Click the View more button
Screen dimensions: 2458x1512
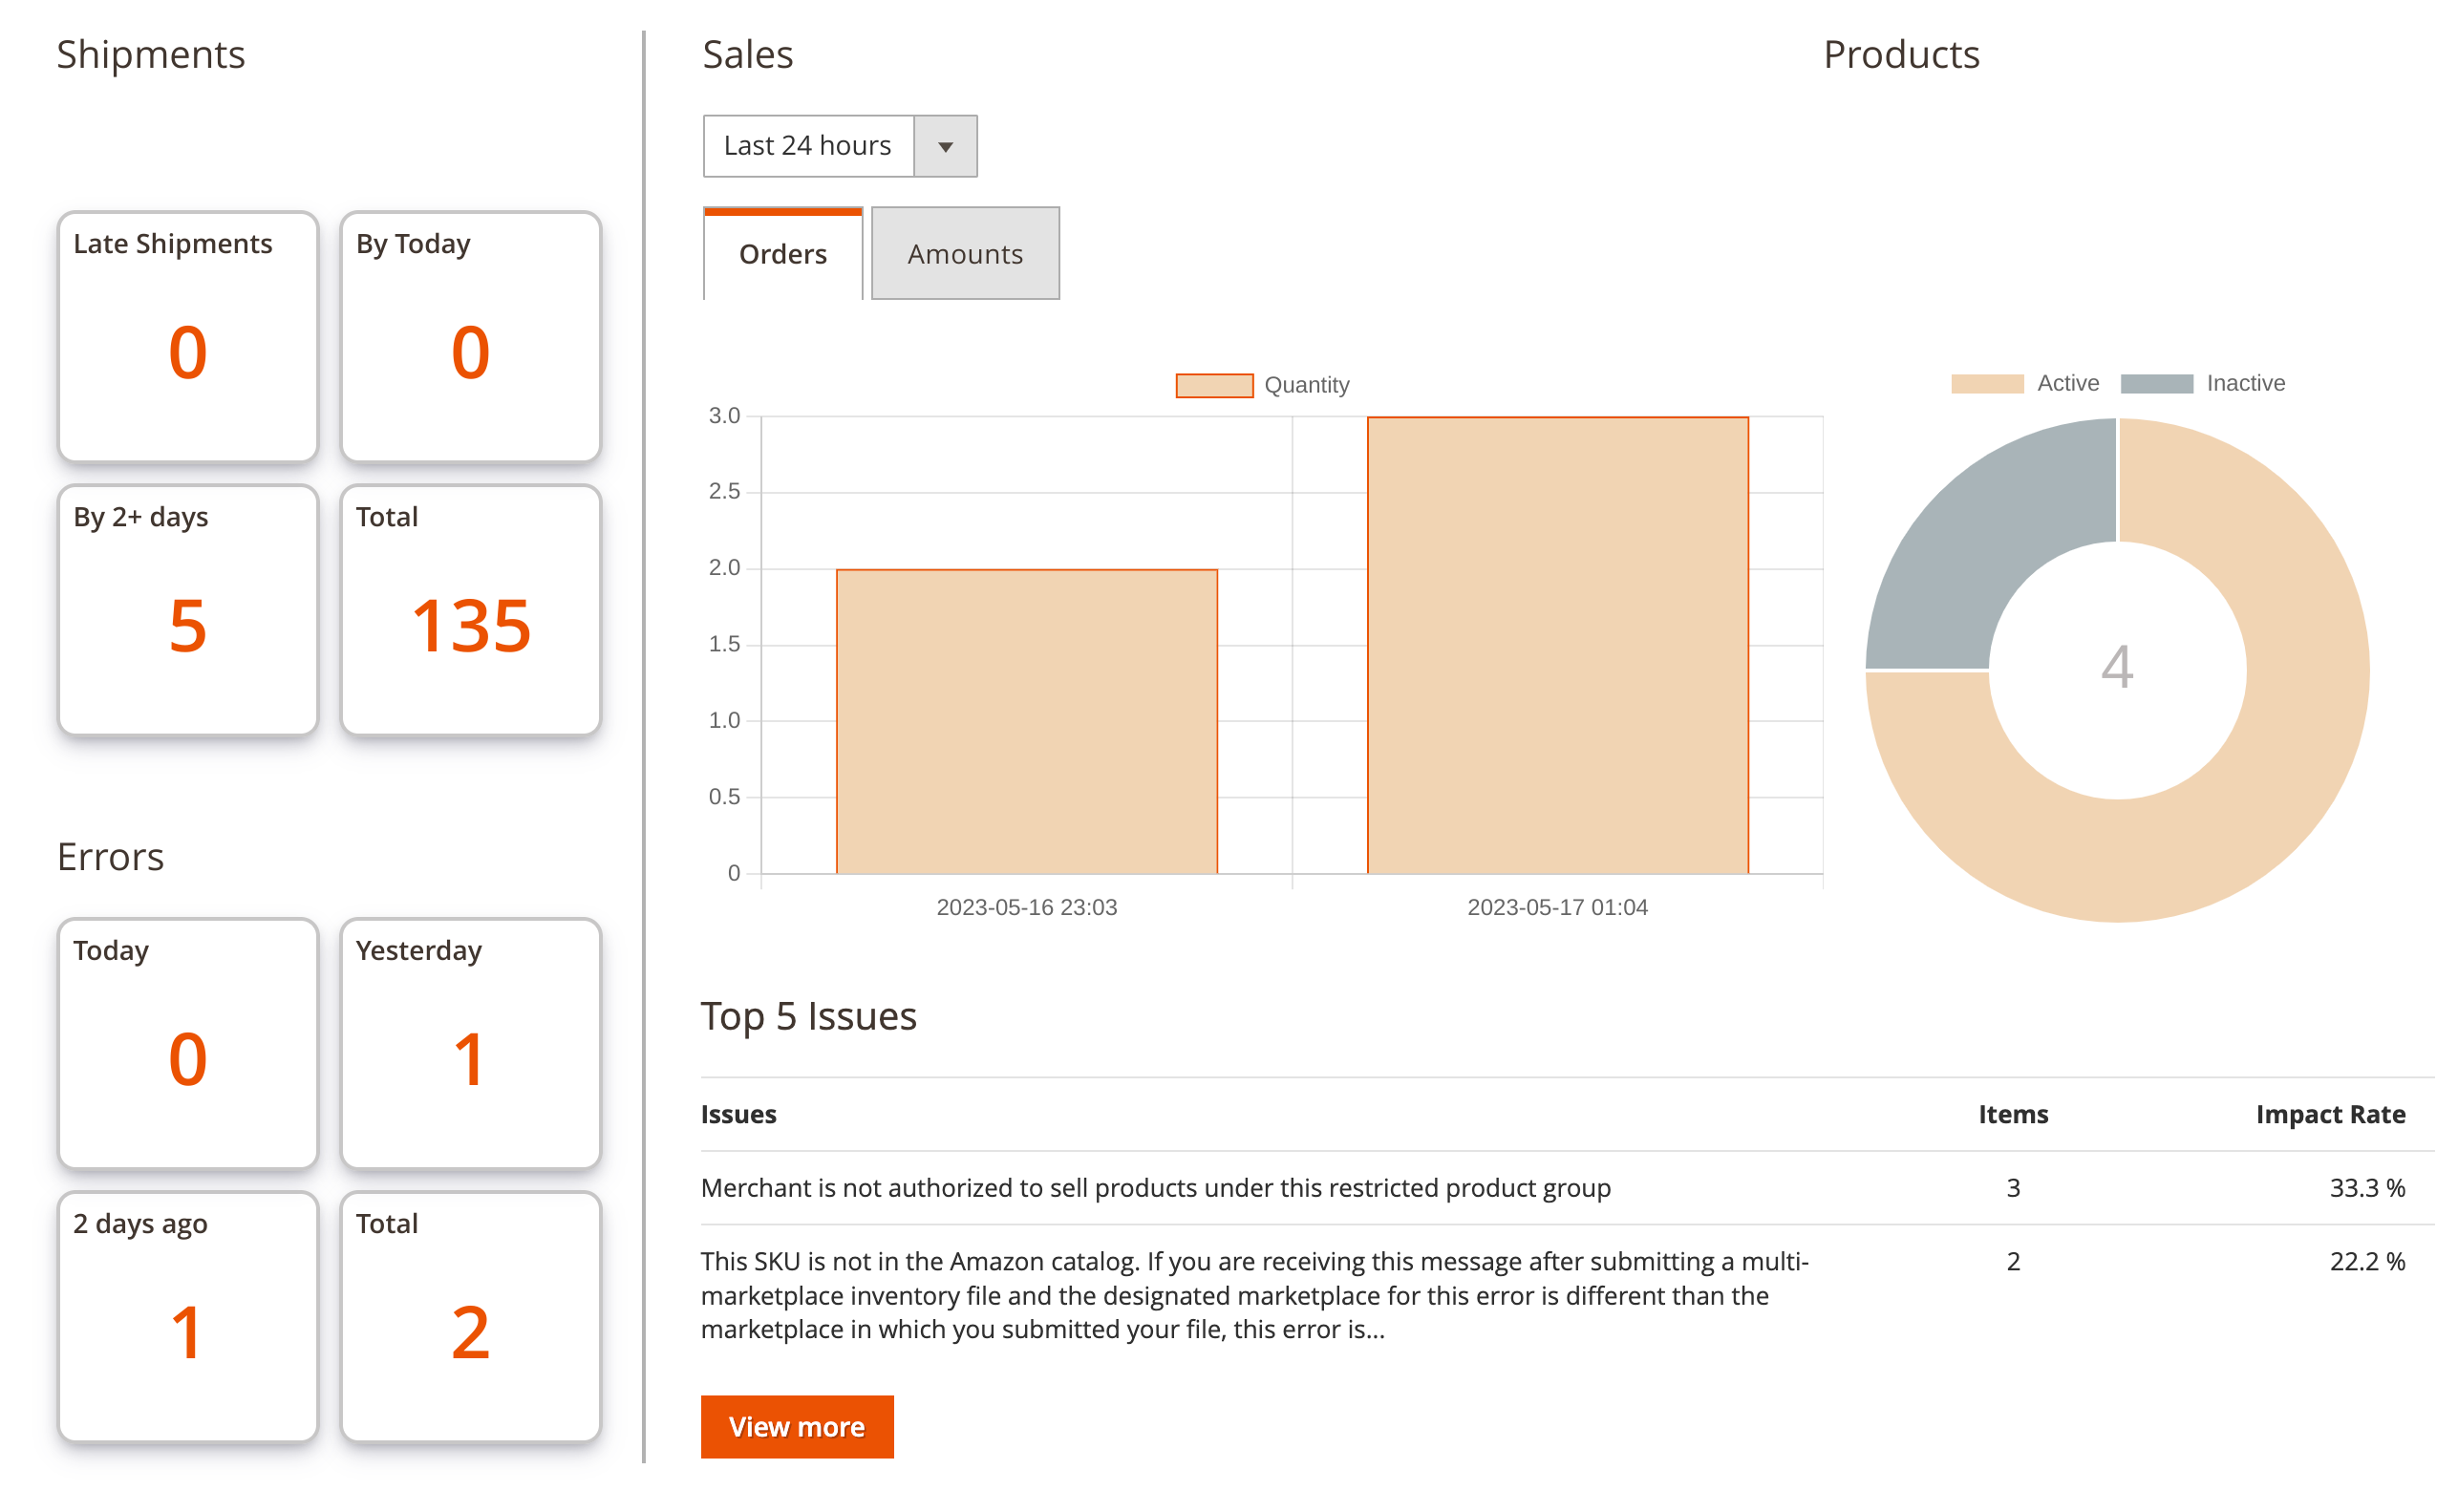point(796,1426)
